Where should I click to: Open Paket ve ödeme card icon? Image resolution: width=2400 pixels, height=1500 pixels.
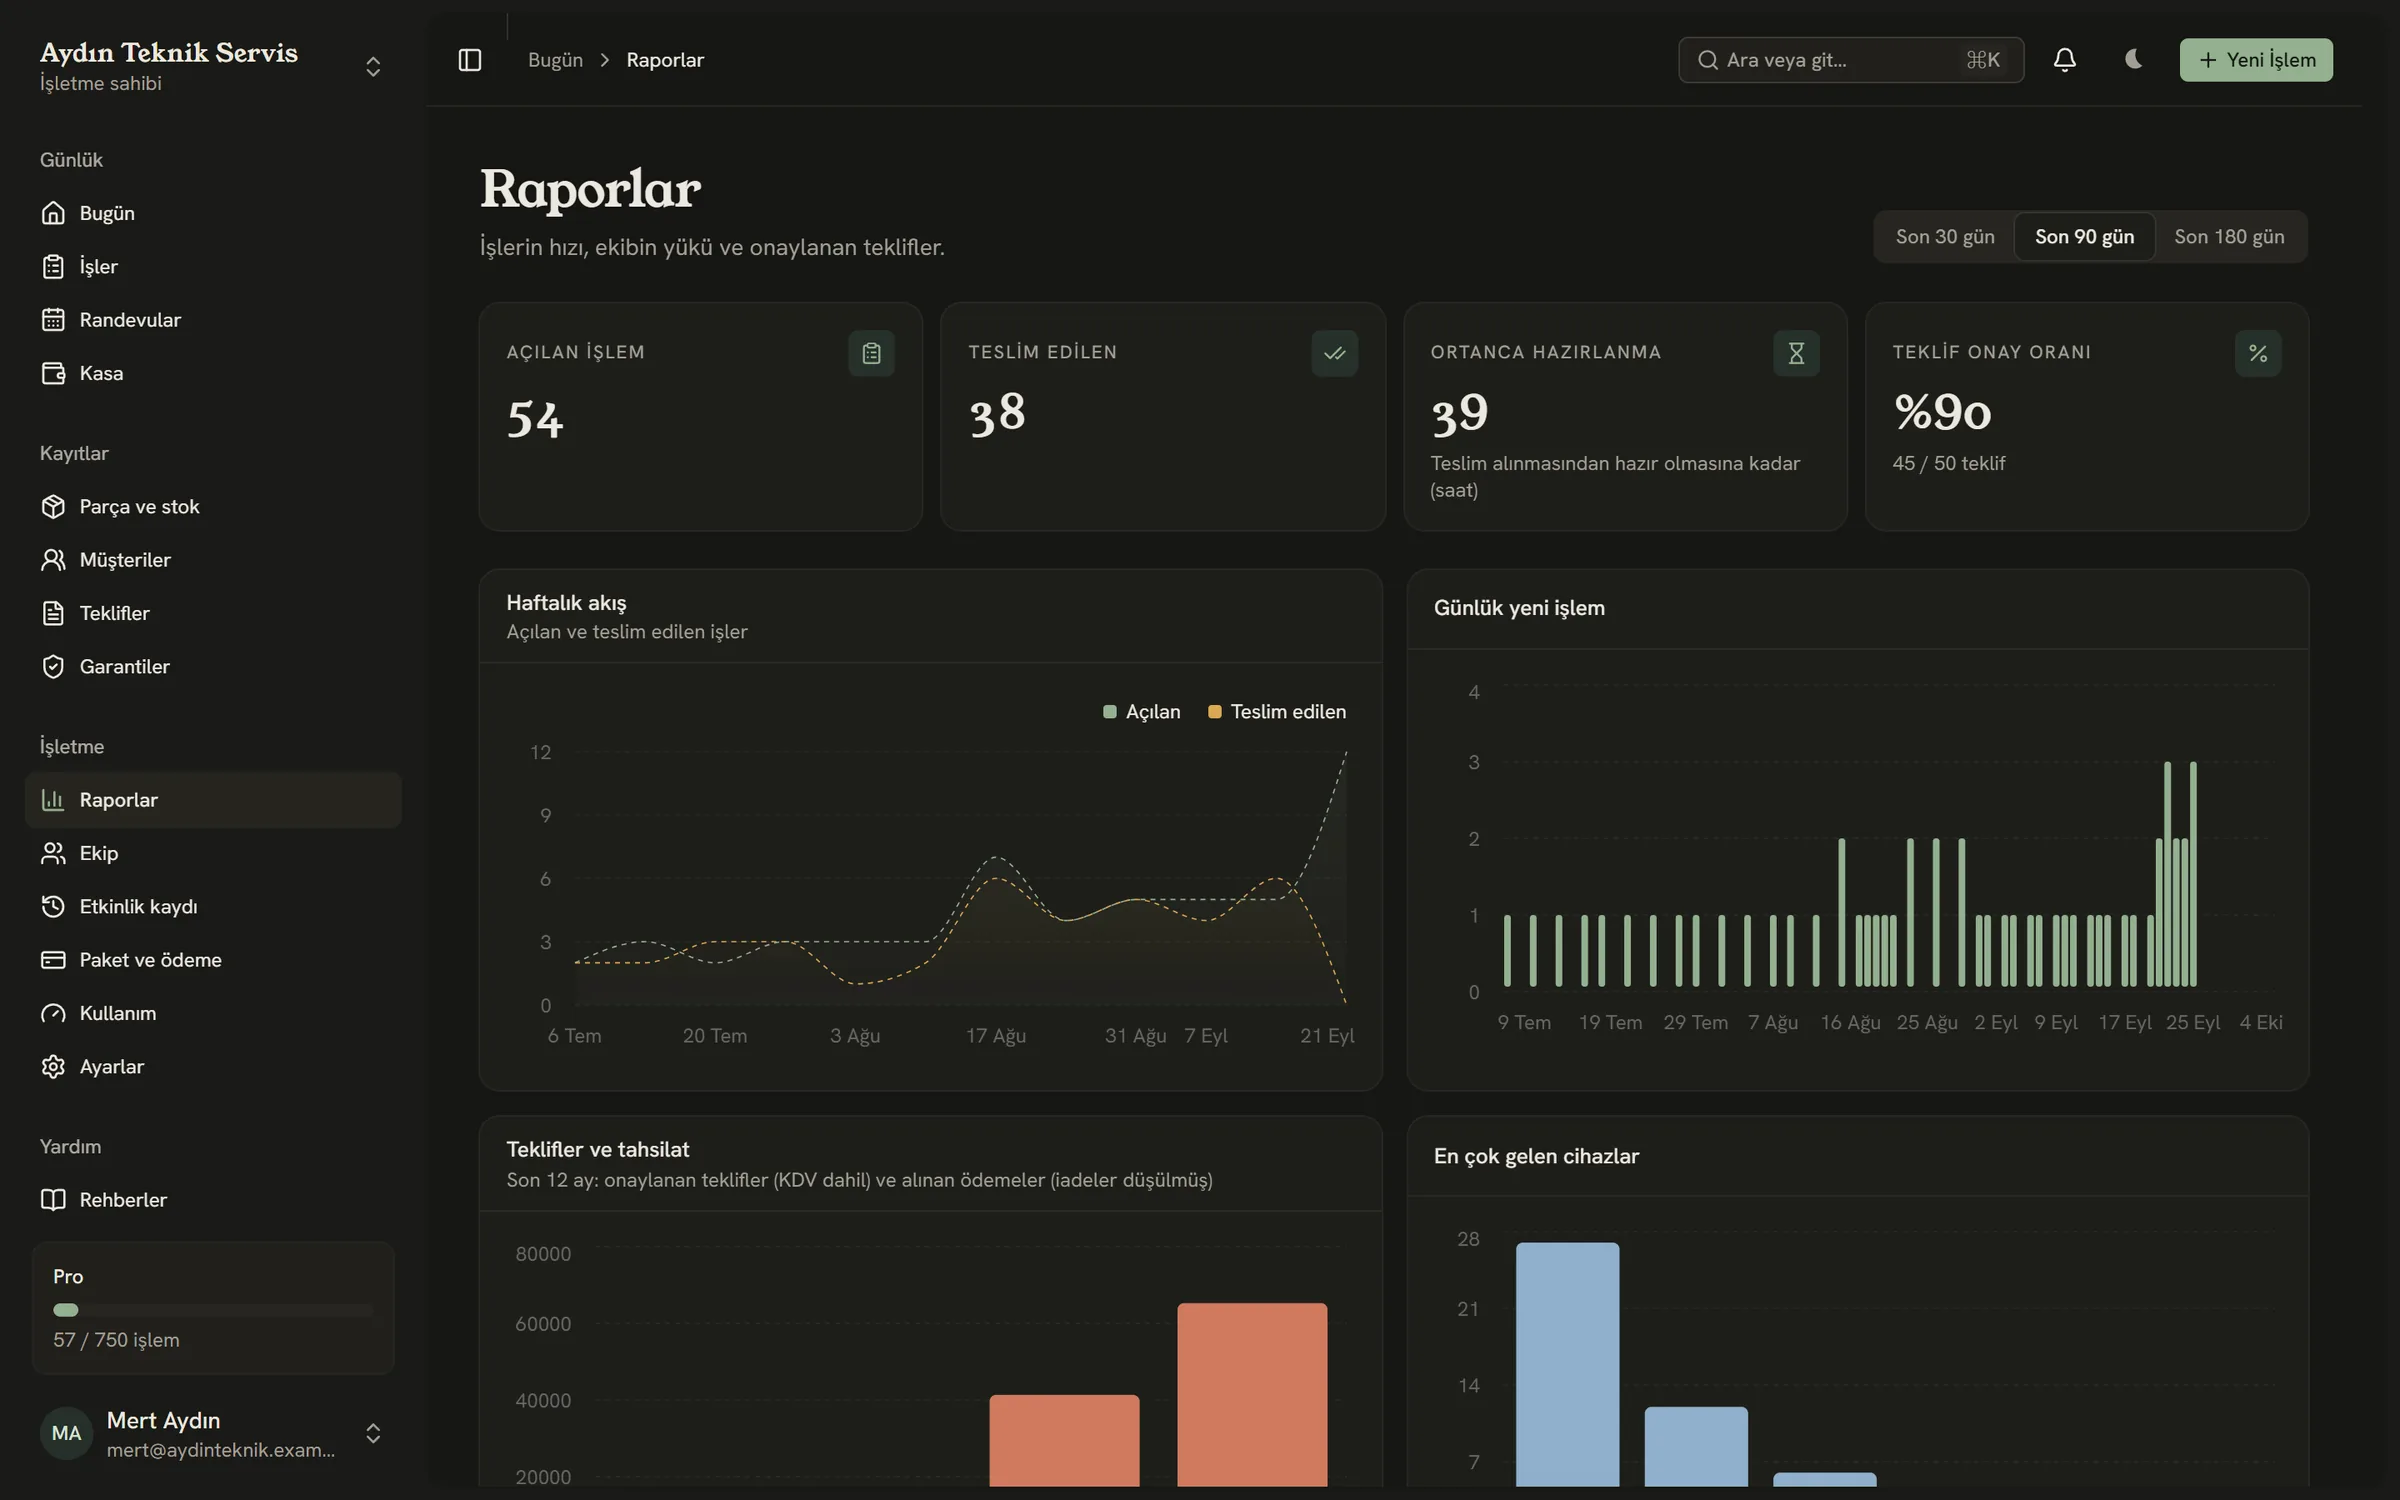[x=53, y=960]
